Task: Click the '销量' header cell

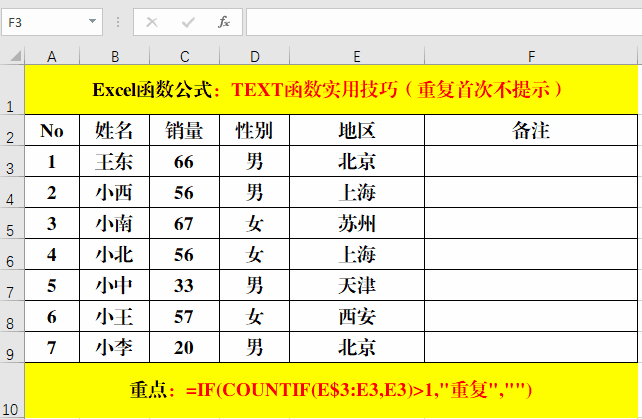Action: [x=185, y=130]
